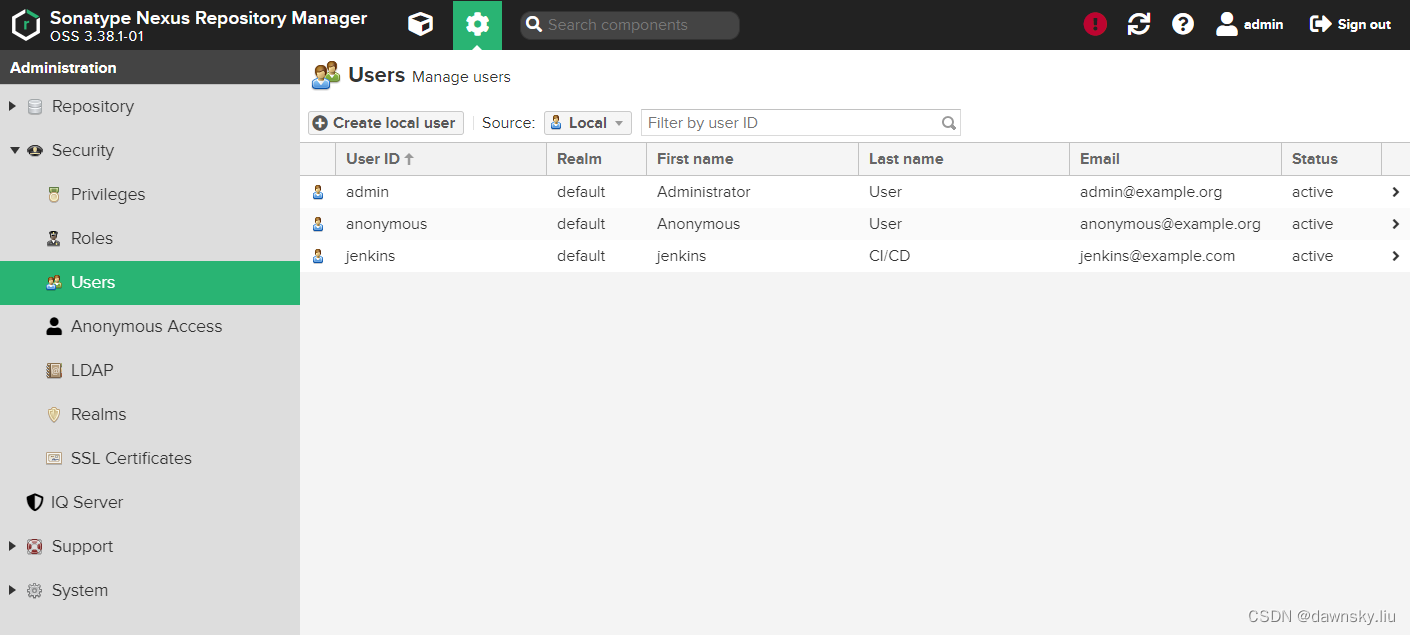The width and height of the screenshot is (1410, 635).
Task: Click the Refresh icon in header
Action: [x=1139, y=24]
